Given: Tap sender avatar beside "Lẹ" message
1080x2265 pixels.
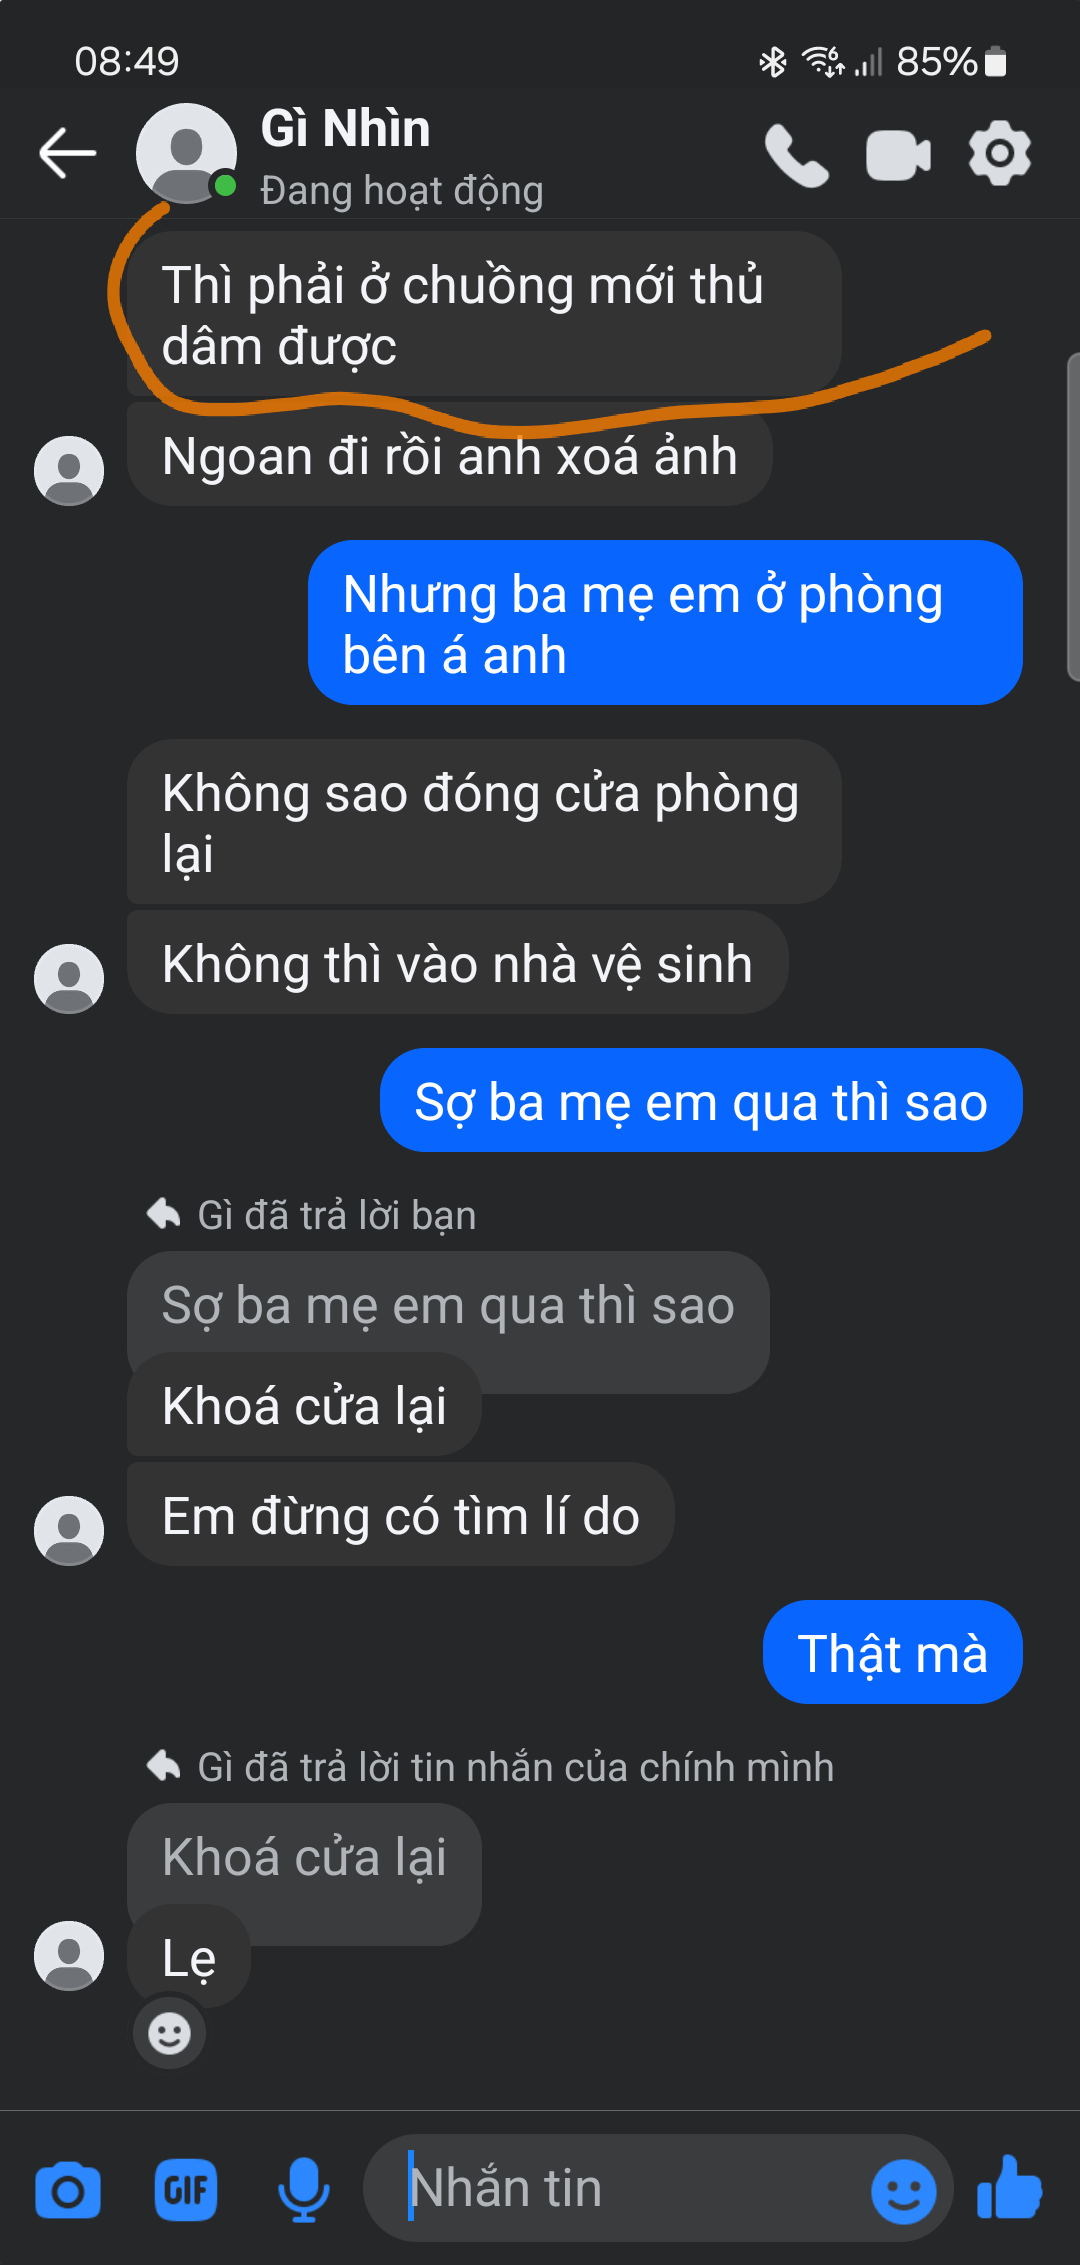Looking at the screenshot, I should point(69,1955).
